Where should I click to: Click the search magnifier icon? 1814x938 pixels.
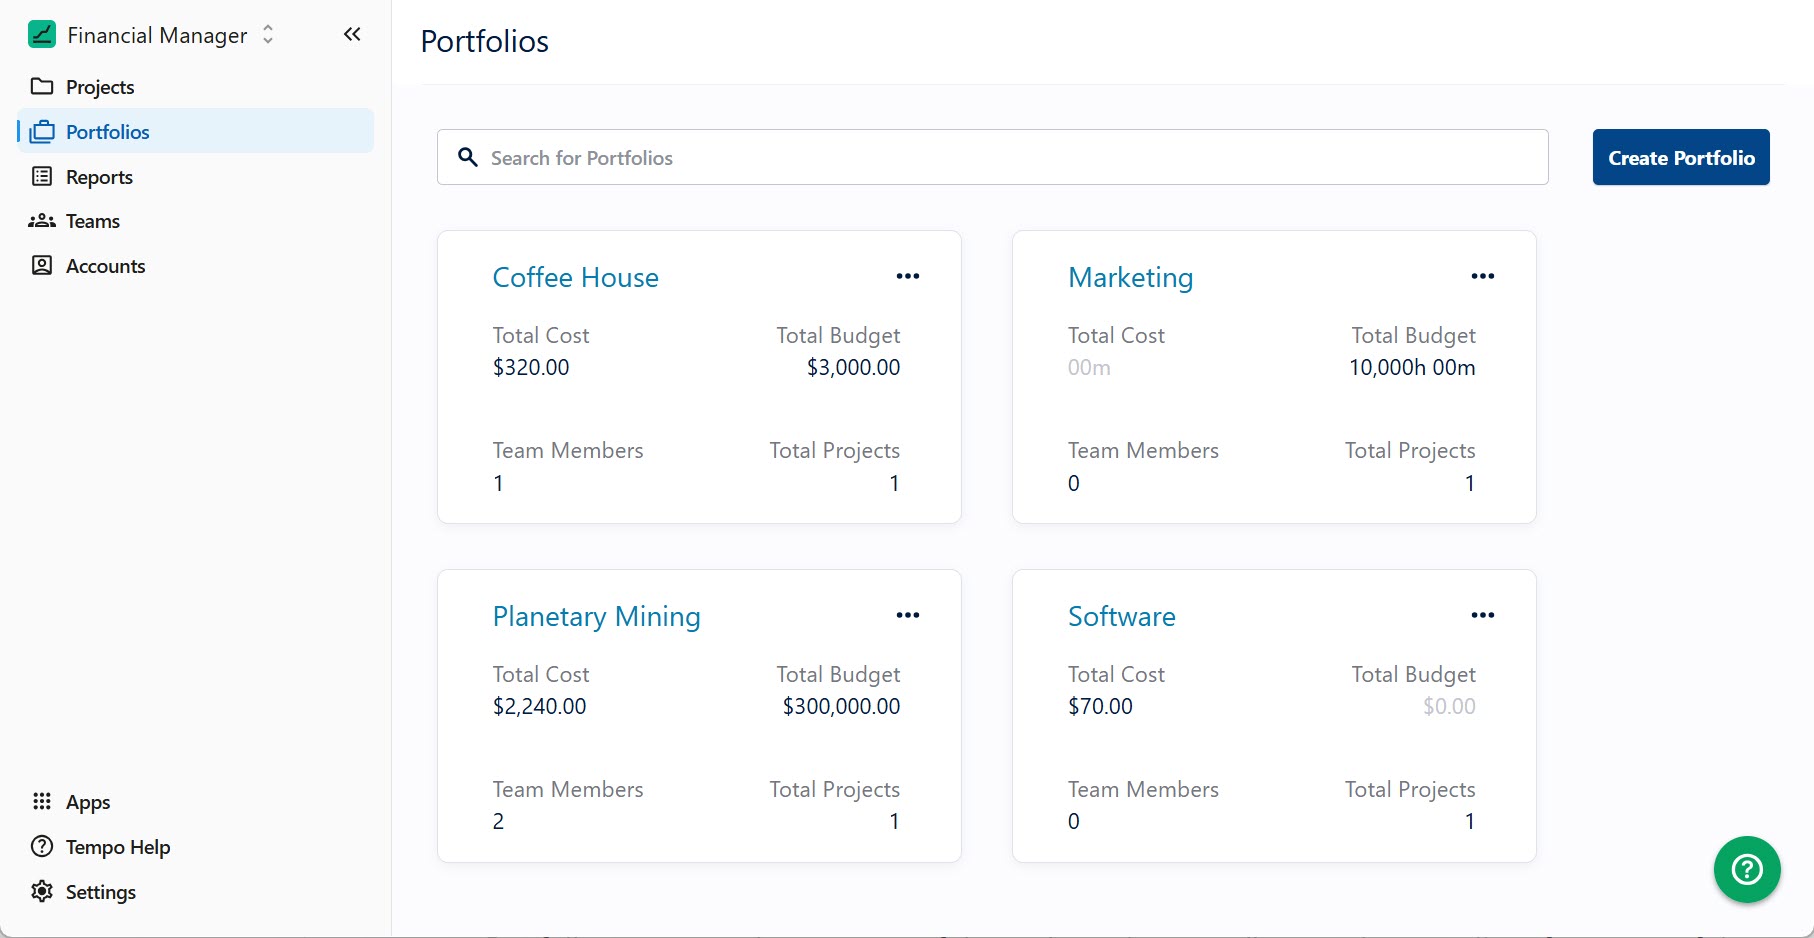click(x=468, y=158)
